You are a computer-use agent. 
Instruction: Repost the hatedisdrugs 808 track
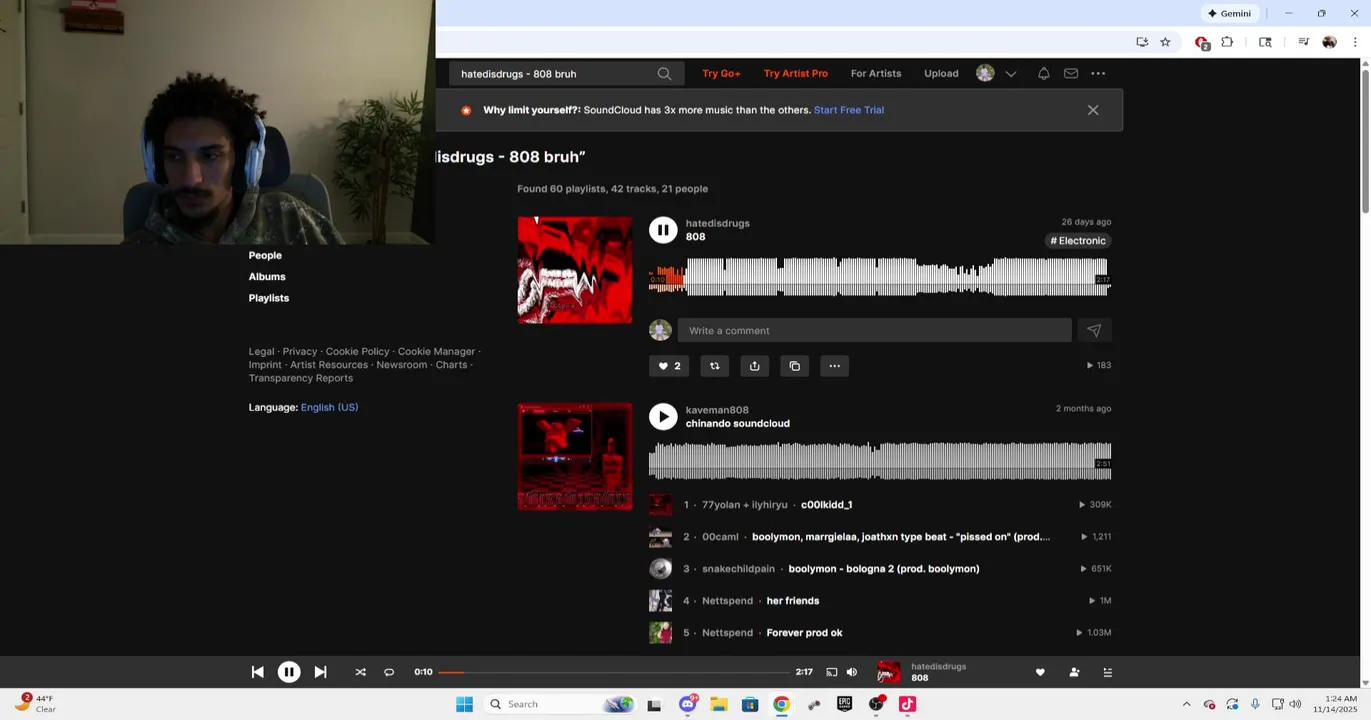click(x=715, y=366)
